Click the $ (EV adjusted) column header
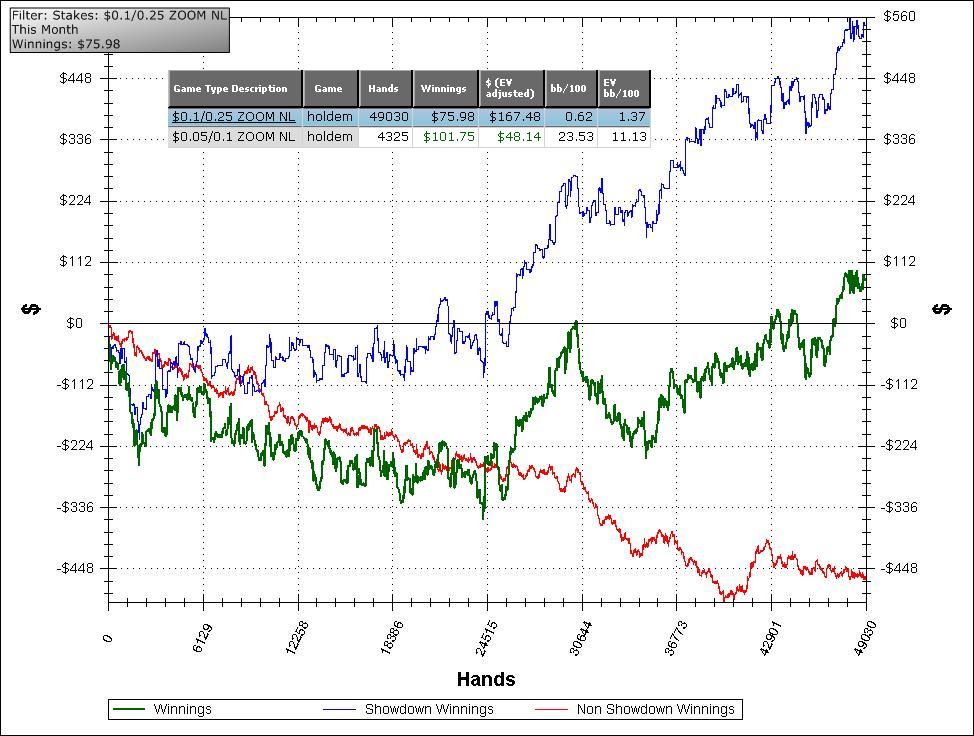 pos(511,88)
